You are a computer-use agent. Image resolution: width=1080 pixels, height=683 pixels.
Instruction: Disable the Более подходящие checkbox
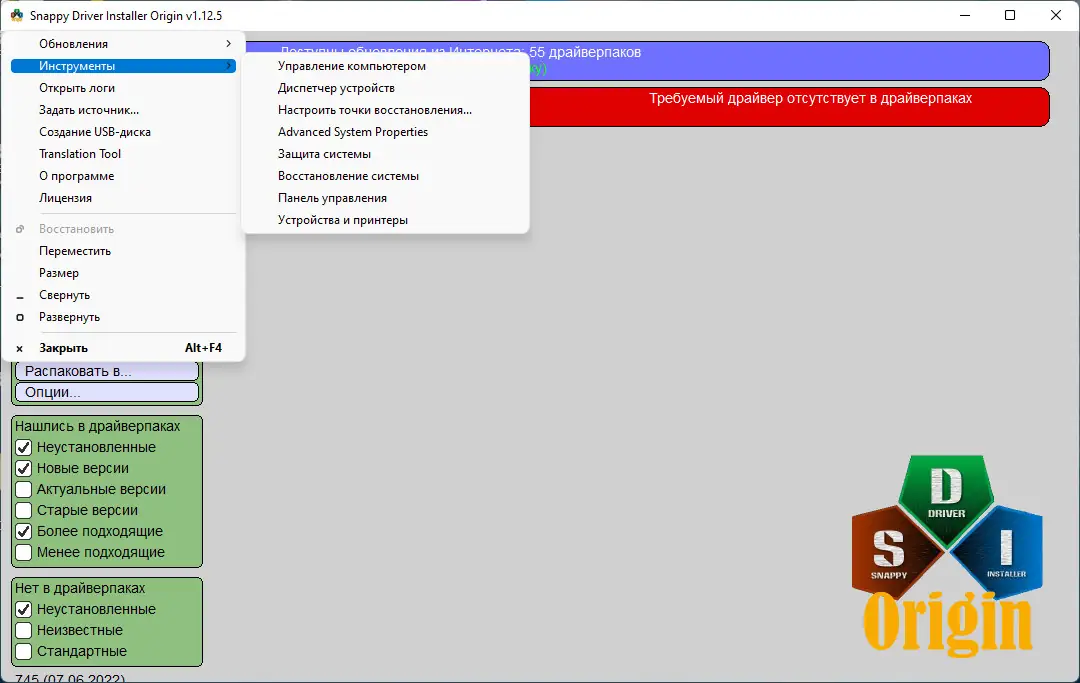pyautogui.click(x=23, y=531)
